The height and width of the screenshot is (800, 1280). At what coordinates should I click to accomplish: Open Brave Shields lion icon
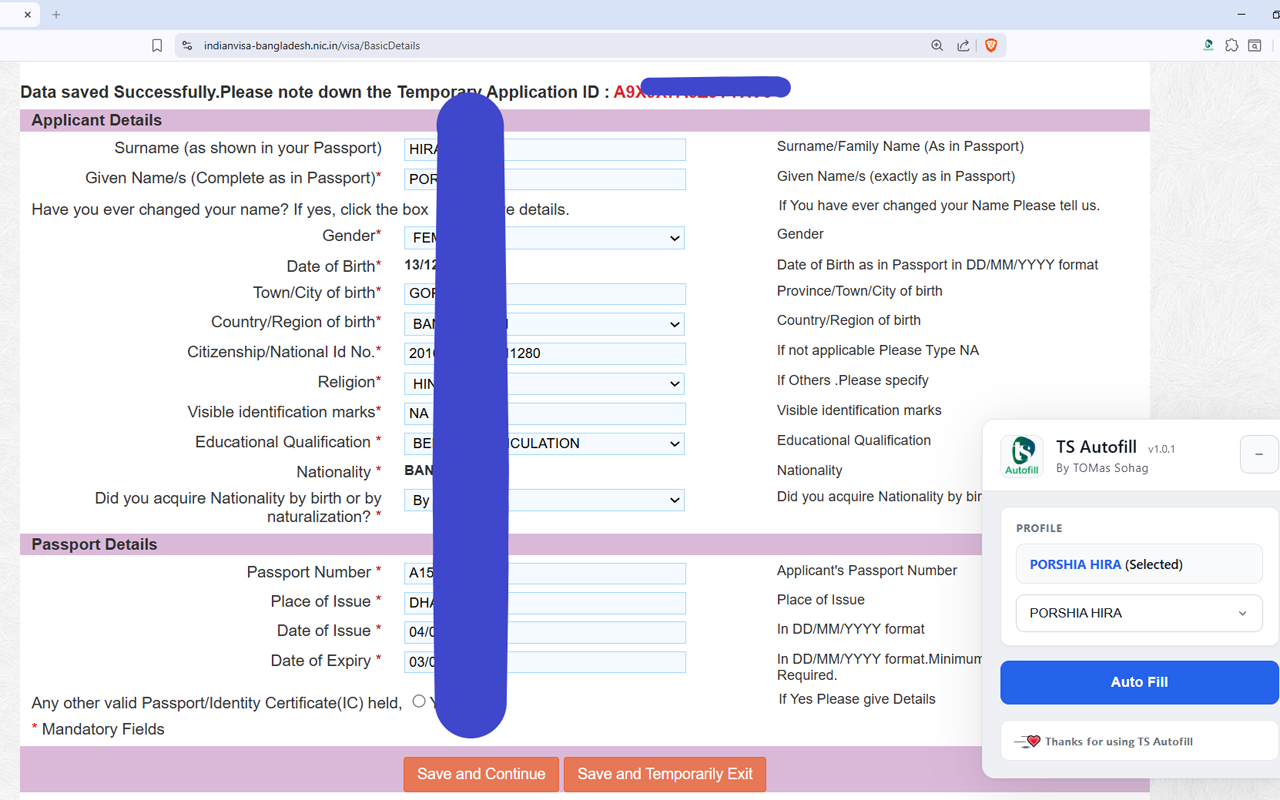(991, 45)
